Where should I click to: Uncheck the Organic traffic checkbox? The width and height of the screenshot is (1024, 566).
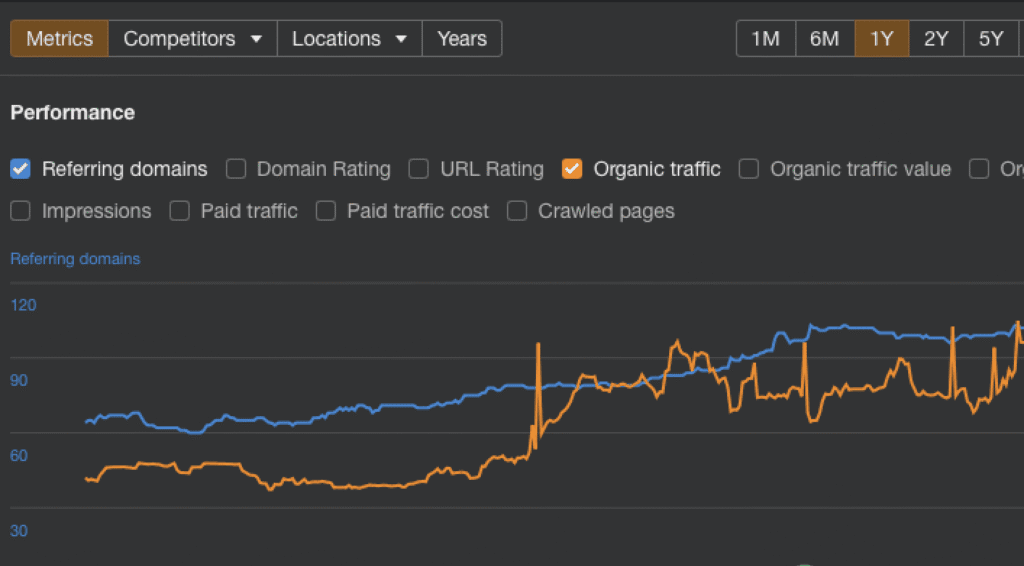(572, 169)
